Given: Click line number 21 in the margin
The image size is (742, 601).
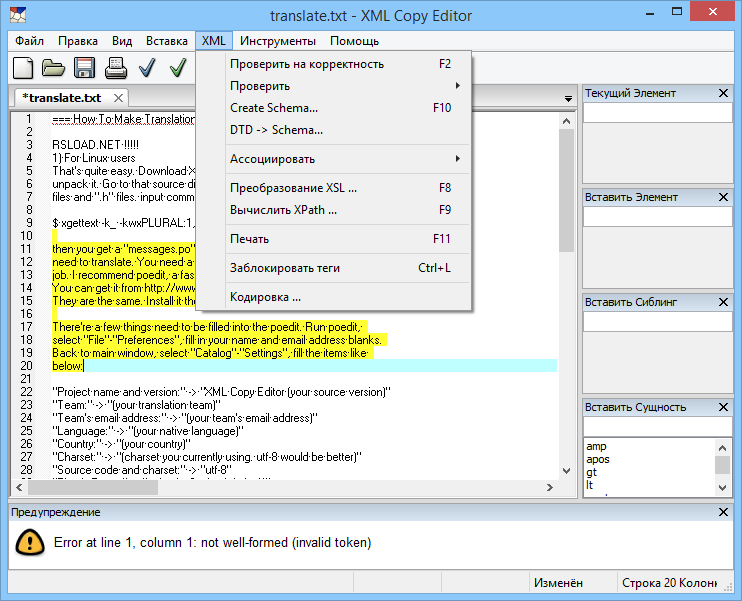Looking at the screenshot, I should [26, 379].
